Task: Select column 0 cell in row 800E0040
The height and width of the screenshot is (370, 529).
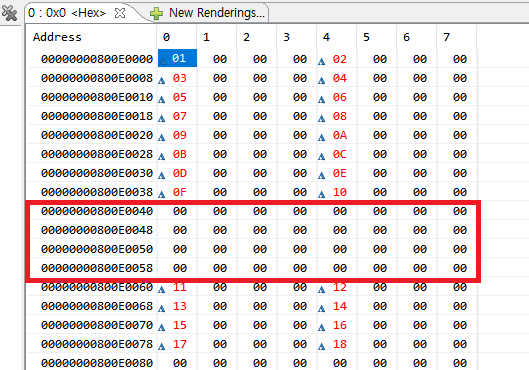Action: point(180,211)
